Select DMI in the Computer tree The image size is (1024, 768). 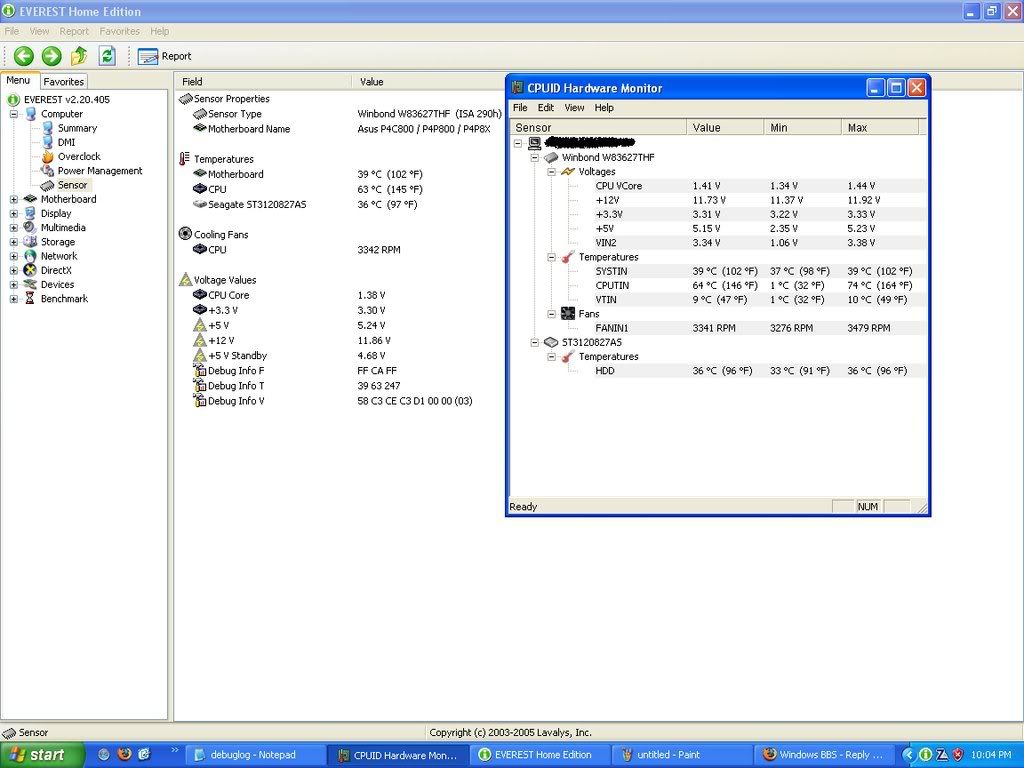pyautogui.click(x=67, y=142)
